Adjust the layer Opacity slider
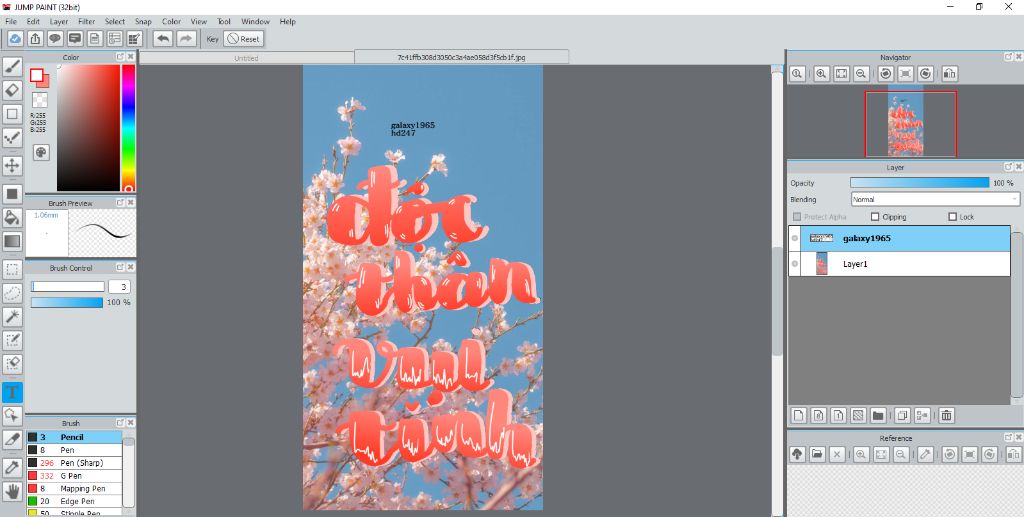The width and height of the screenshot is (1024, 517). (920, 183)
